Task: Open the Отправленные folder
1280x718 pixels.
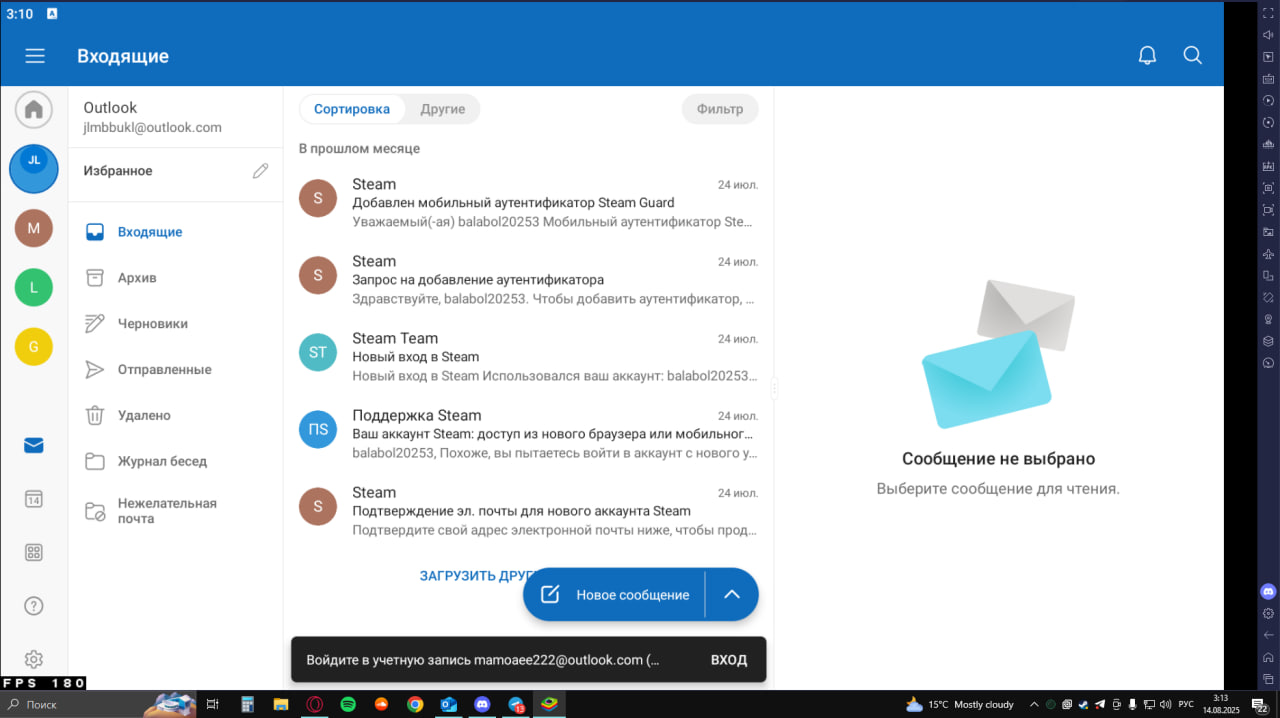Action: click(x=176, y=370)
